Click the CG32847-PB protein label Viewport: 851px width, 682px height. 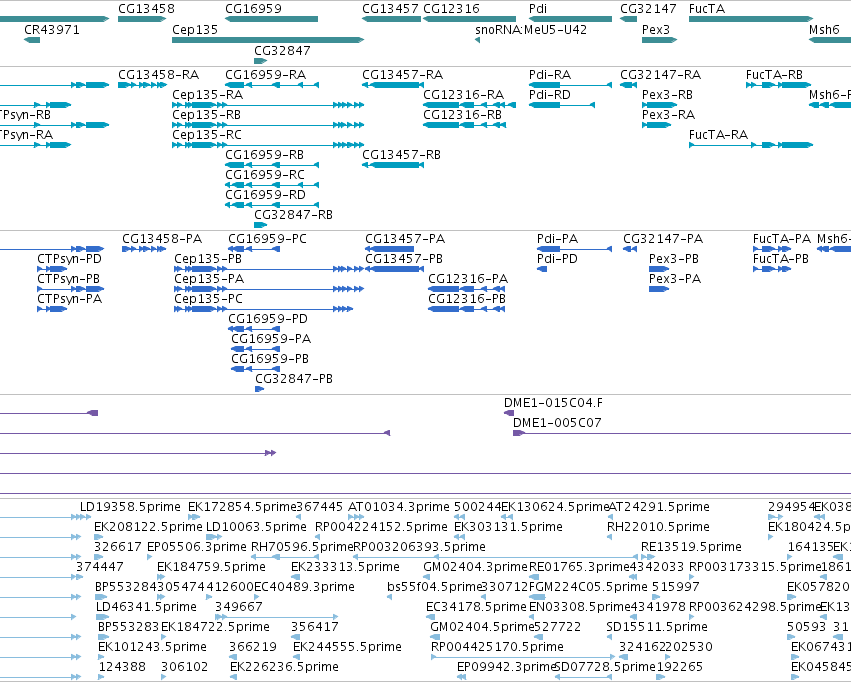pos(294,379)
